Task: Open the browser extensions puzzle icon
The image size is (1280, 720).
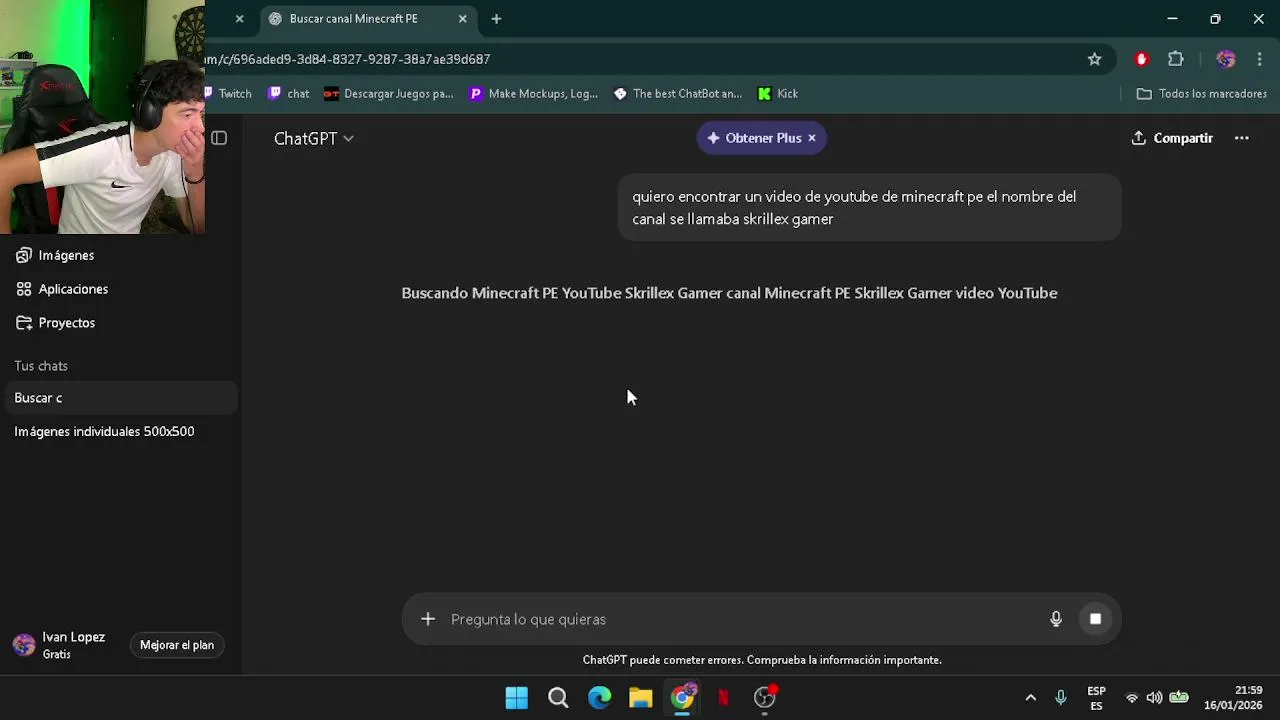Action: 1176,59
